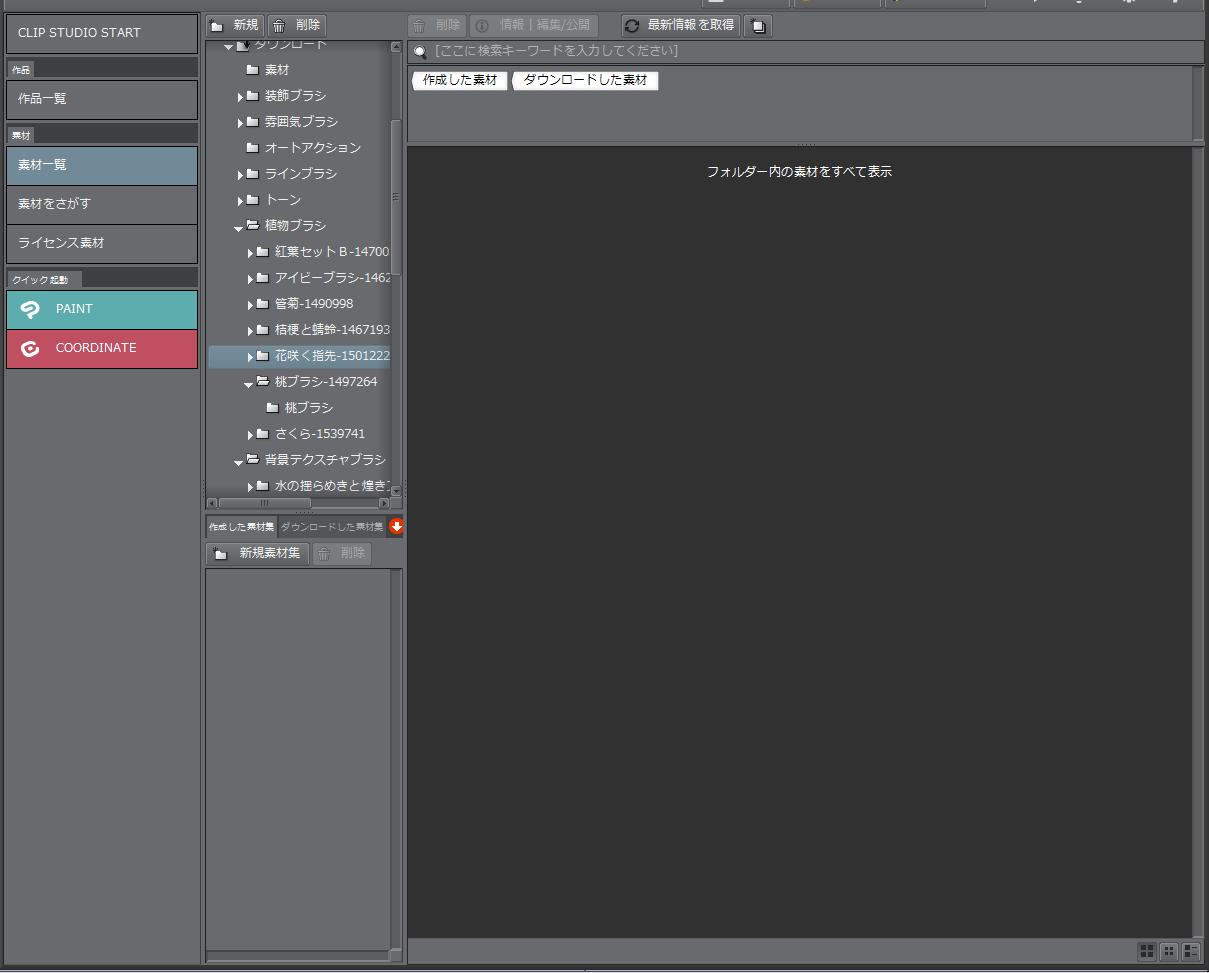Expand the ラインブラシ folder
Image resolution: width=1209 pixels, height=973 pixels.
[241, 175]
